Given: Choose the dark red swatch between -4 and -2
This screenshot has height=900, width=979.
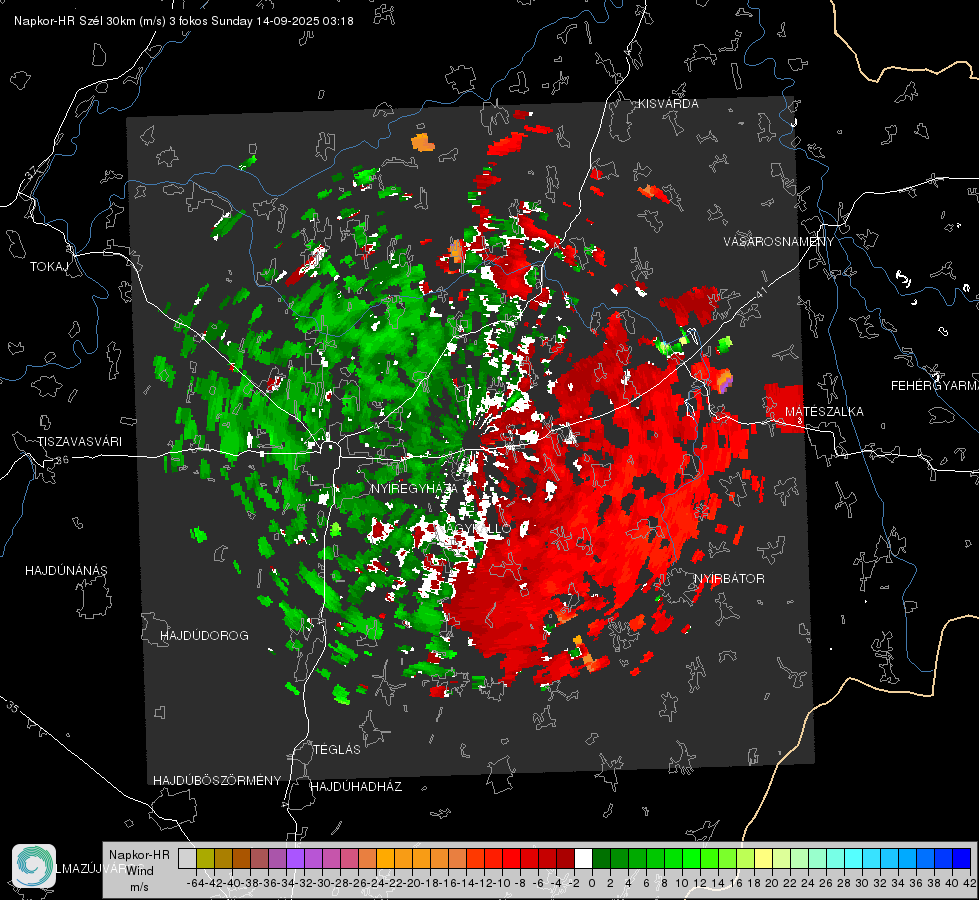Looking at the screenshot, I should [565, 858].
